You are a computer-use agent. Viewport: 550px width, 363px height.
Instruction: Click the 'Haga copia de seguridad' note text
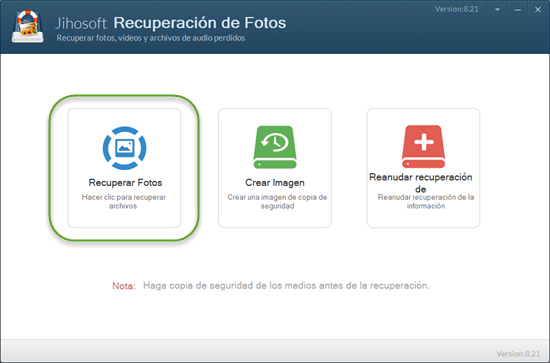click(286, 285)
